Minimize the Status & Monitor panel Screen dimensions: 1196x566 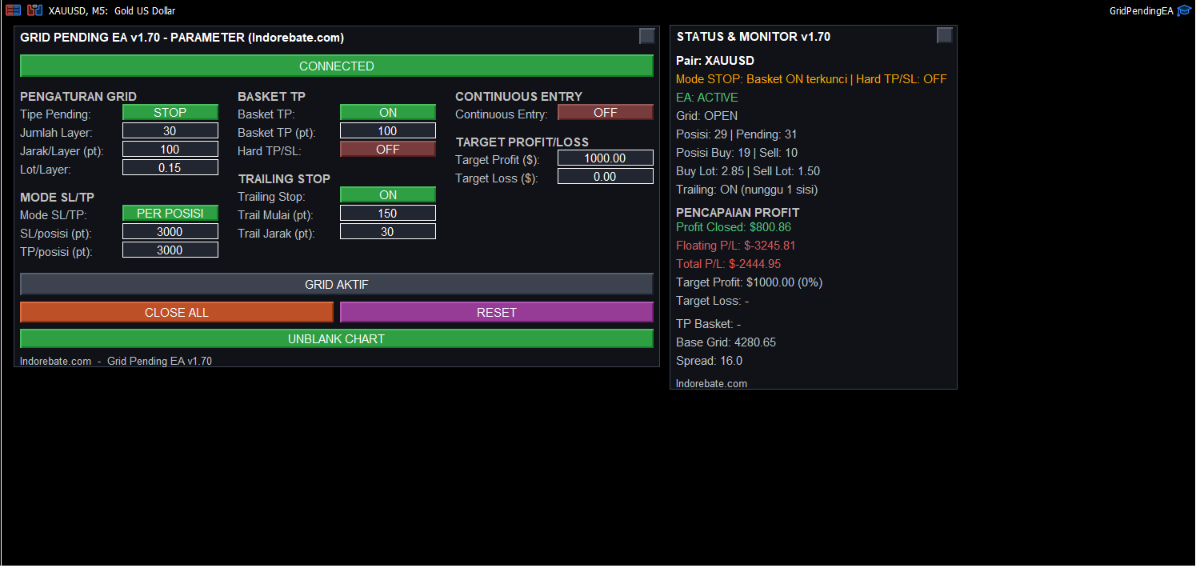point(944,35)
